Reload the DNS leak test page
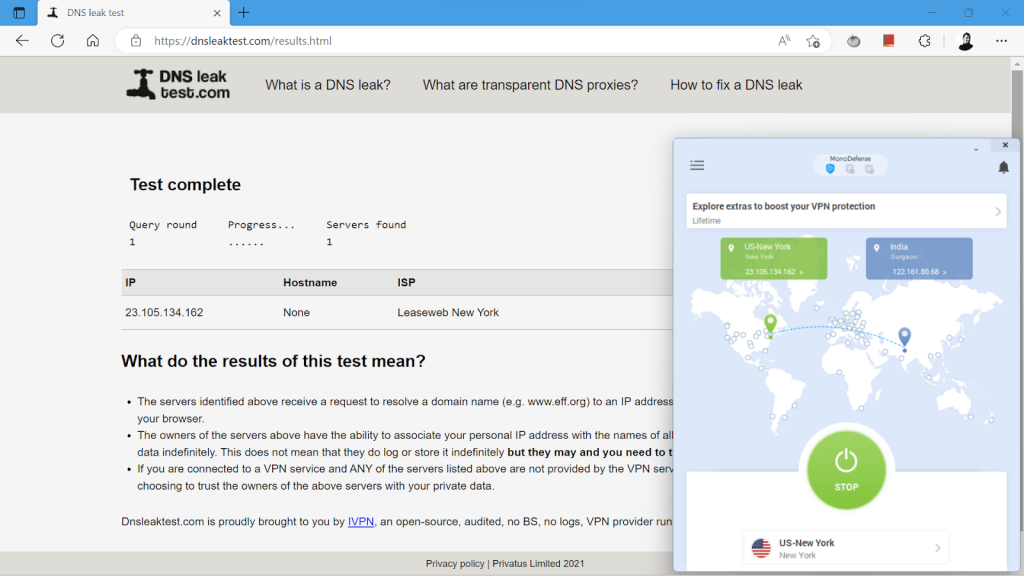 pyautogui.click(x=57, y=40)
